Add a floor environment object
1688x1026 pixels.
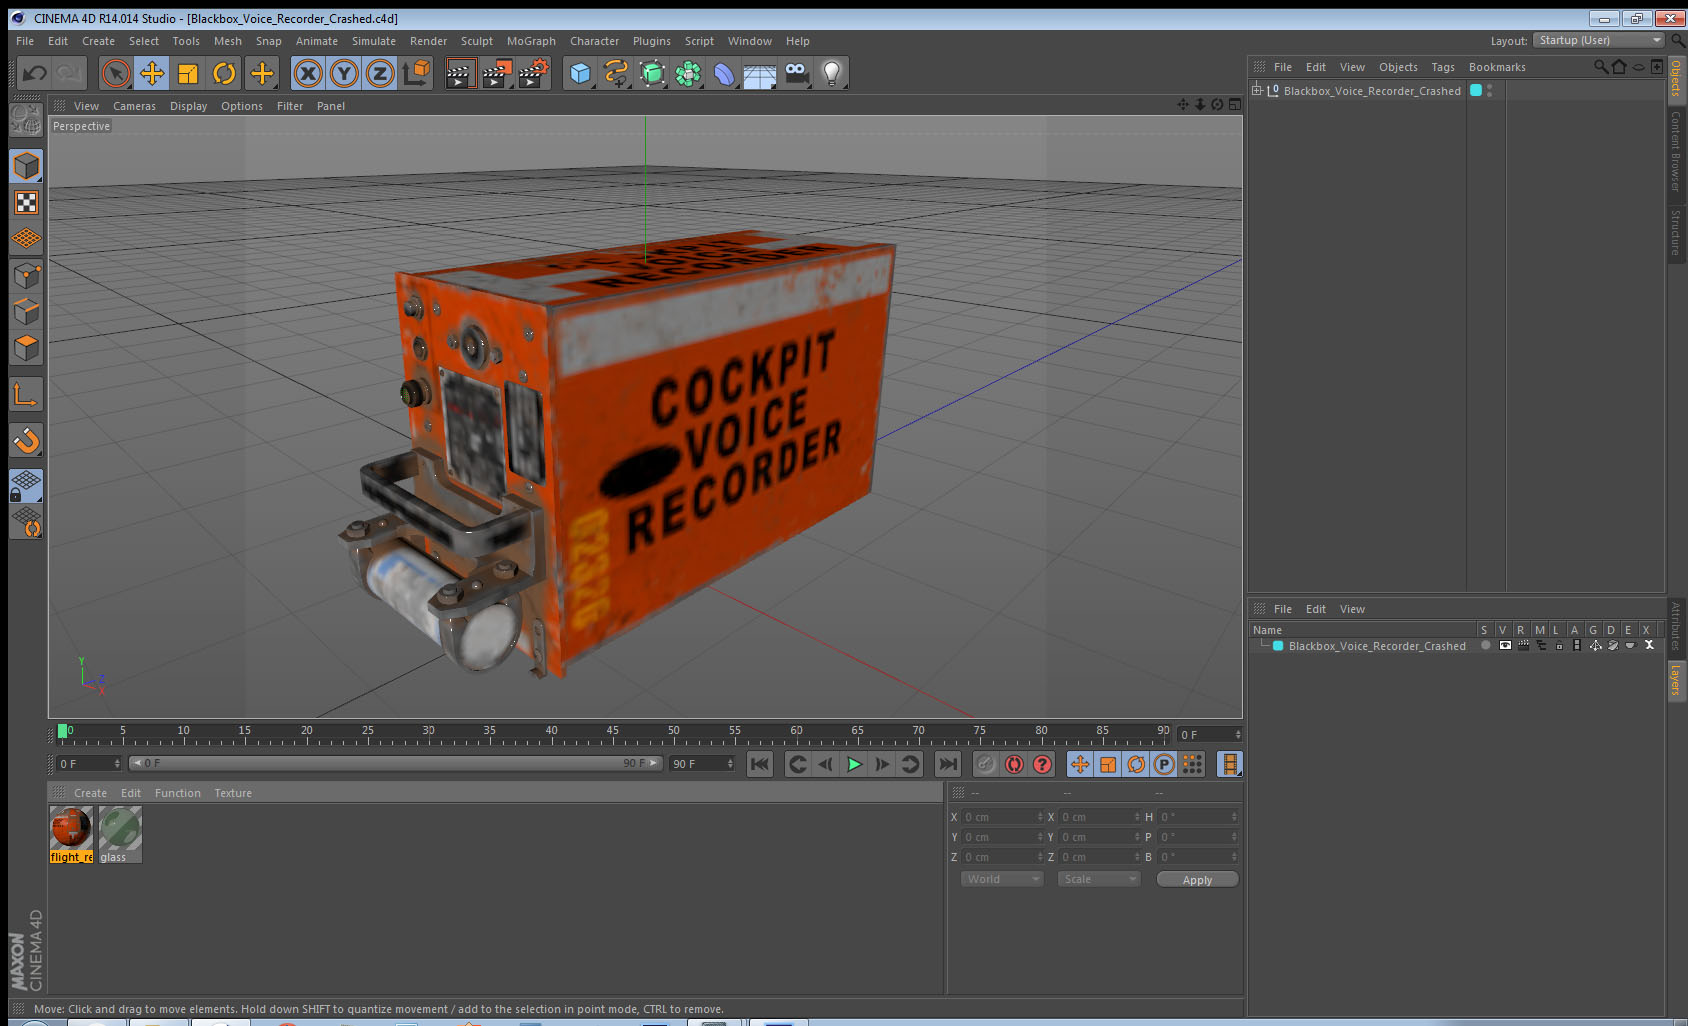[x=760, y=73]
